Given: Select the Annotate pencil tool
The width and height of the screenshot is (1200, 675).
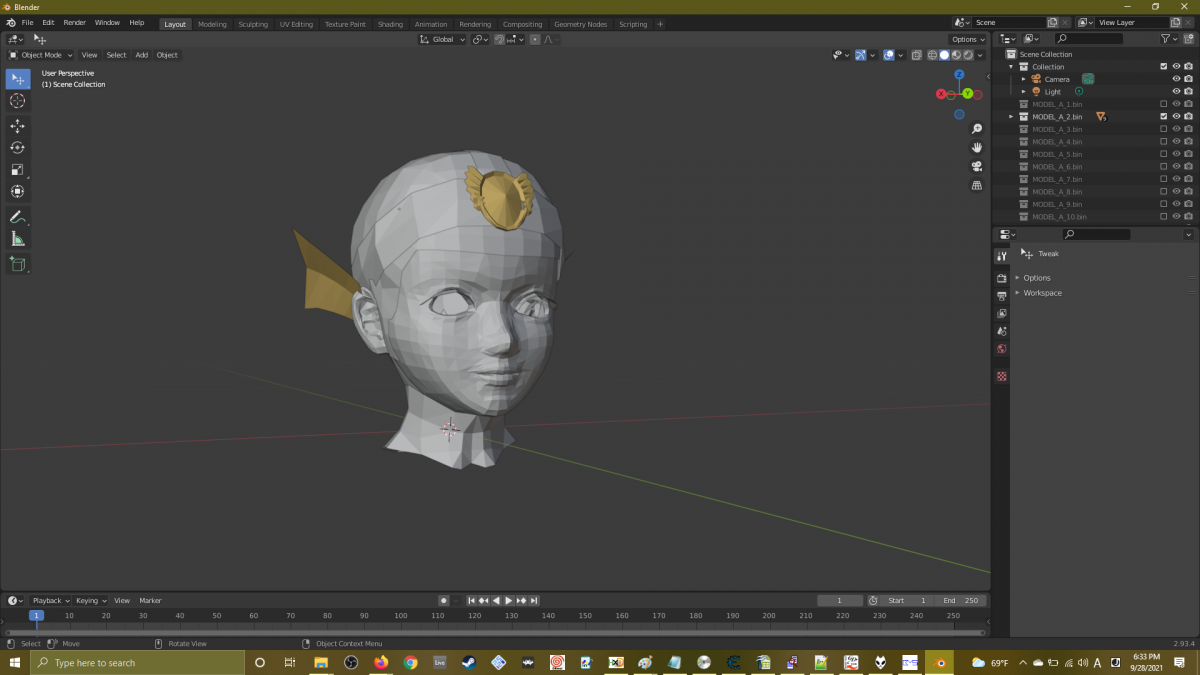Looking at the screenshot, I should 18,217.
